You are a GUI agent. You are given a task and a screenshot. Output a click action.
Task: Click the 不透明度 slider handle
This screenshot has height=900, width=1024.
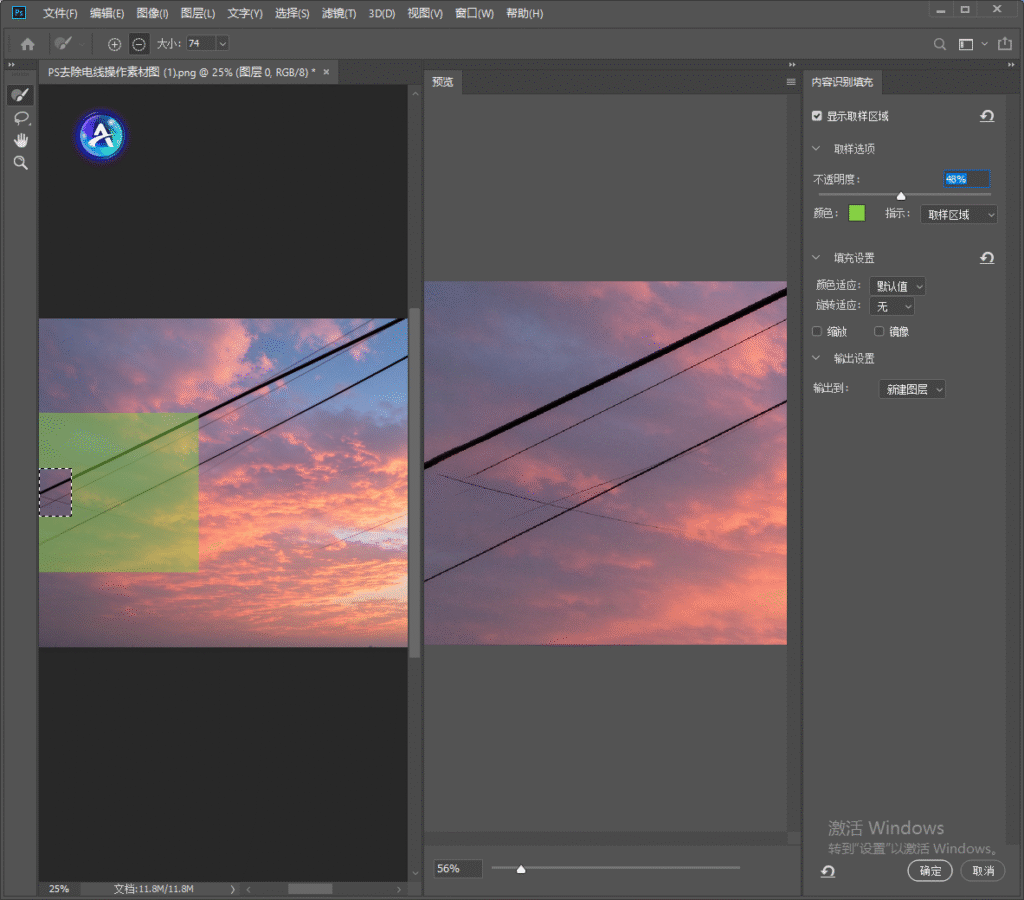click(x=901, y=195)
